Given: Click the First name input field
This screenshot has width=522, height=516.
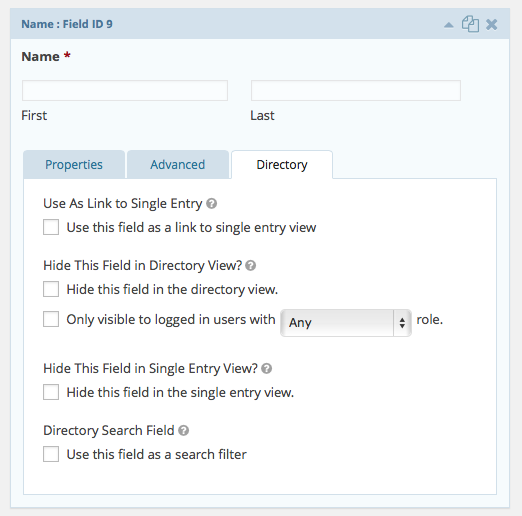Looking at the screenshot, I should pyautogui.click(x=125, y=90).
